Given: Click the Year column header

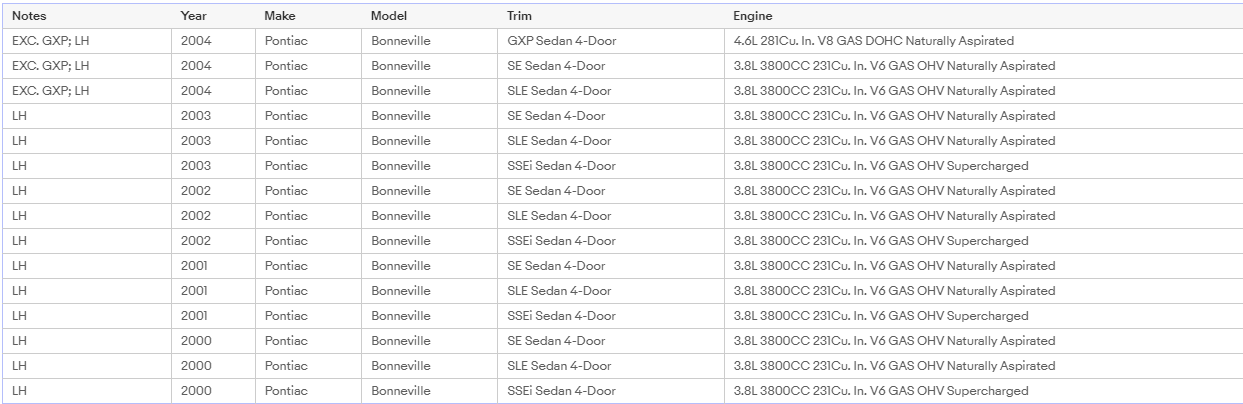Looking at the screenshot, I should [x=194, y=16].
